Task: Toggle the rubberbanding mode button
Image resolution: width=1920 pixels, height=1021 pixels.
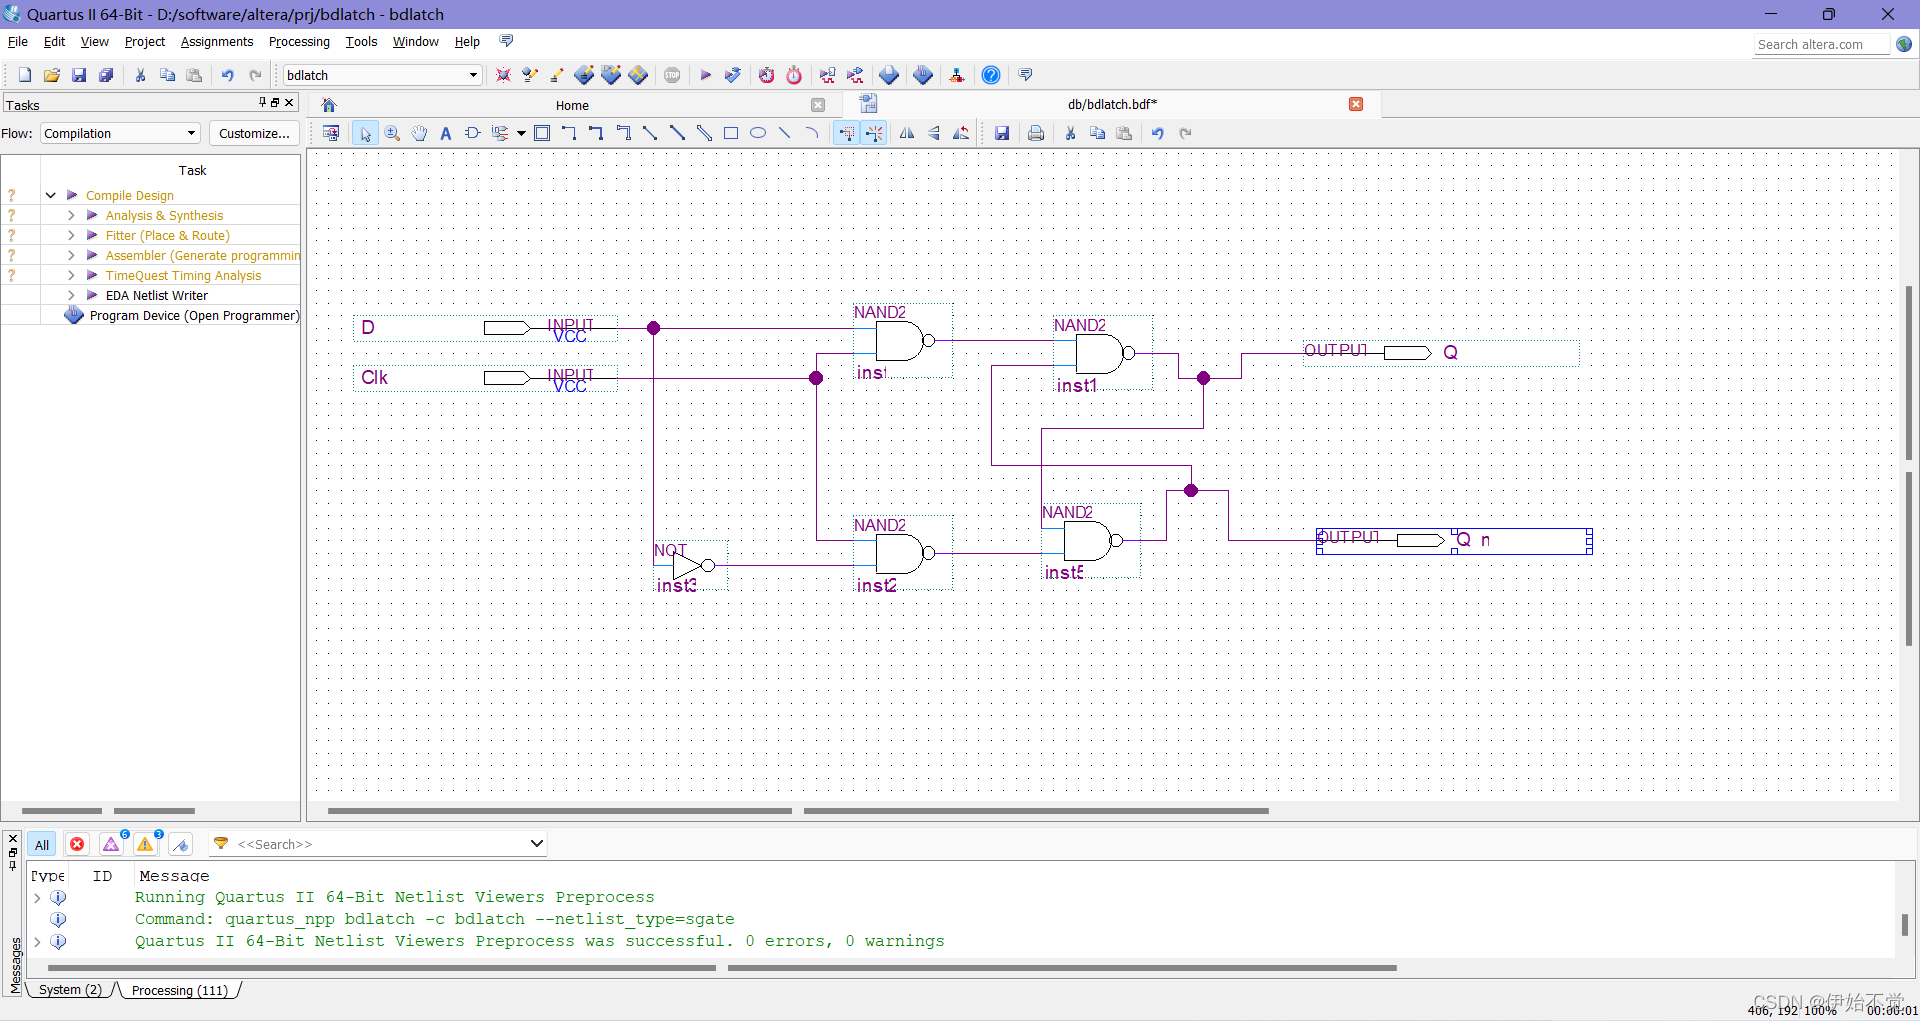Action: (x=846, y=133)
